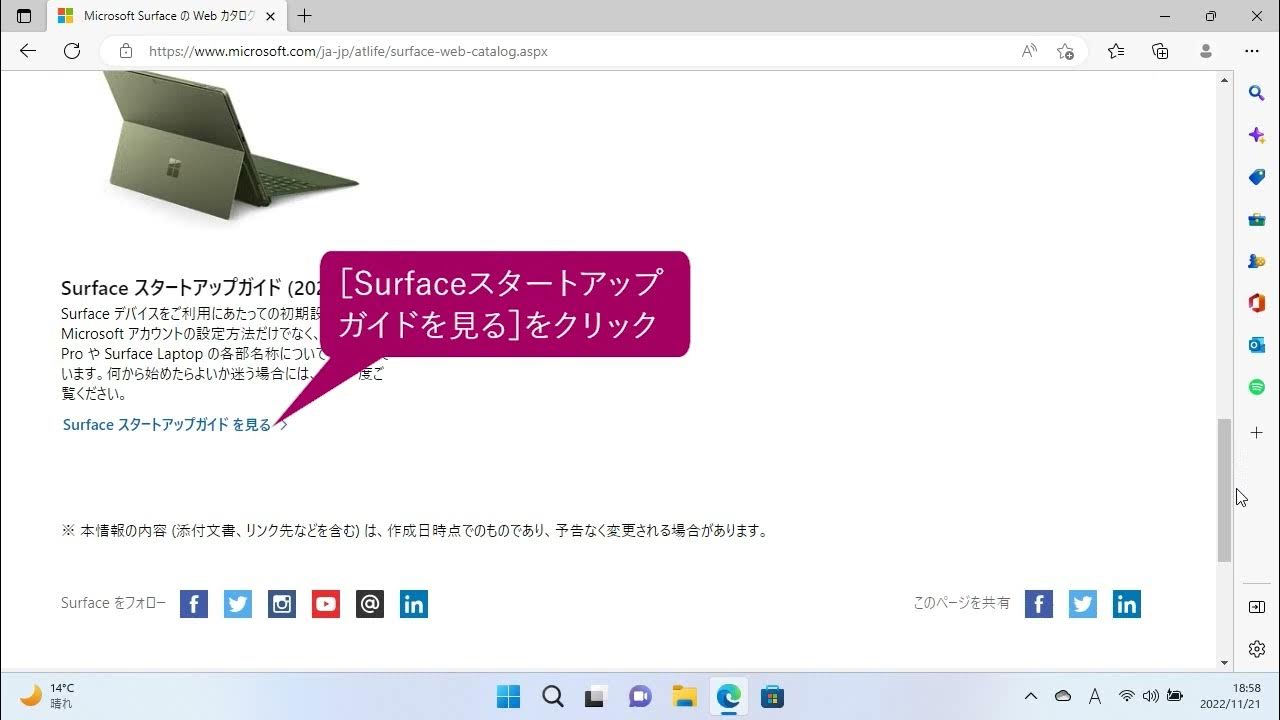Screen dimensions: 1280x720
Task: Open sidebar Spotify icon
Action: tap(1257, 387)
